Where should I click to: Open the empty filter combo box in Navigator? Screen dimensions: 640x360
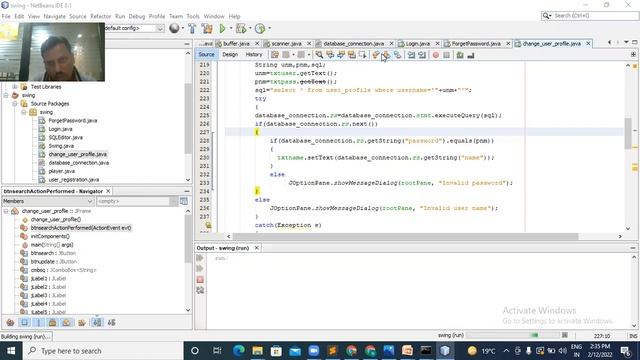coord(137,201)
